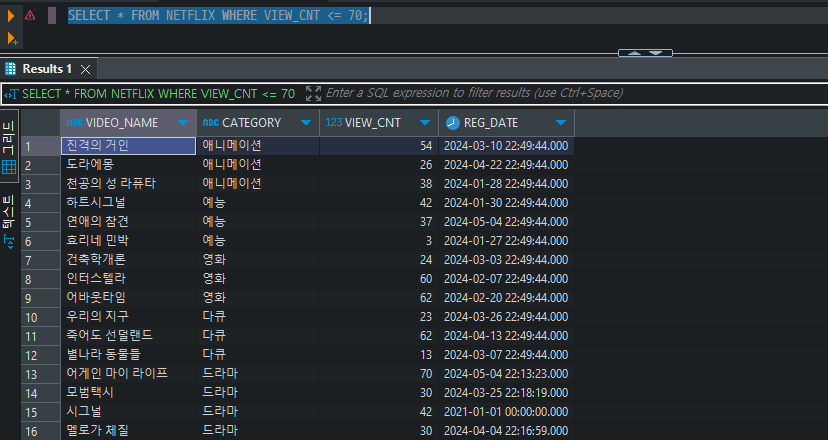Select the VIEW_CNT column header
The image size is (828, 440).
click(379, 123)
